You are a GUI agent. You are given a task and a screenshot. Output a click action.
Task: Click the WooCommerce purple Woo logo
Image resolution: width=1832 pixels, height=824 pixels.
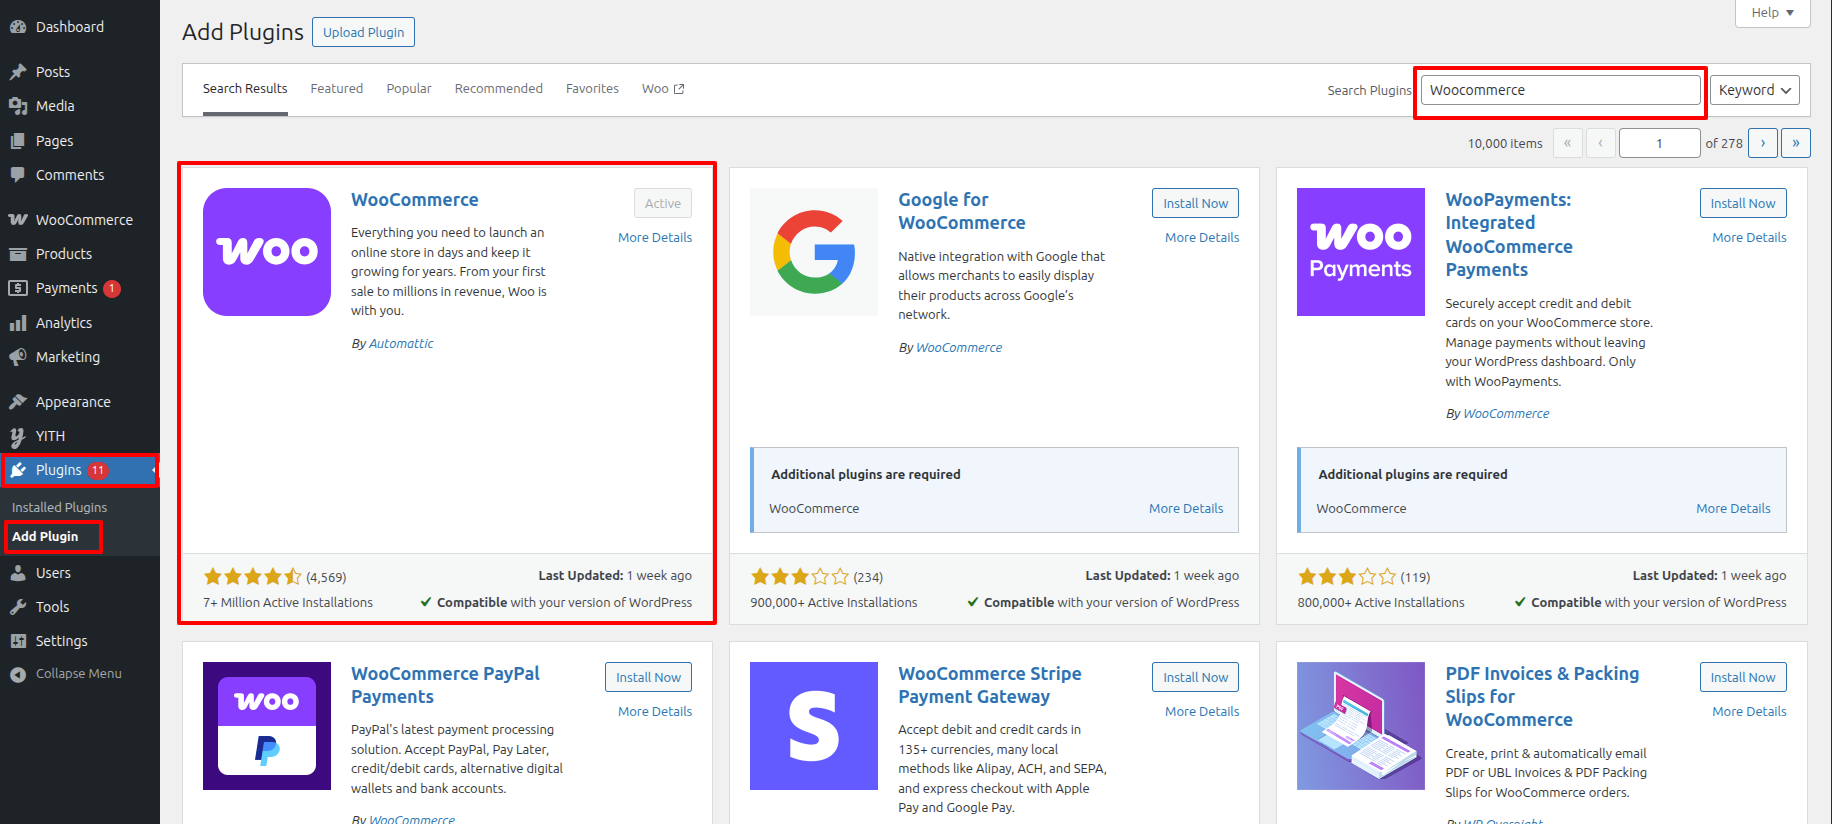(x=267, y=252)
